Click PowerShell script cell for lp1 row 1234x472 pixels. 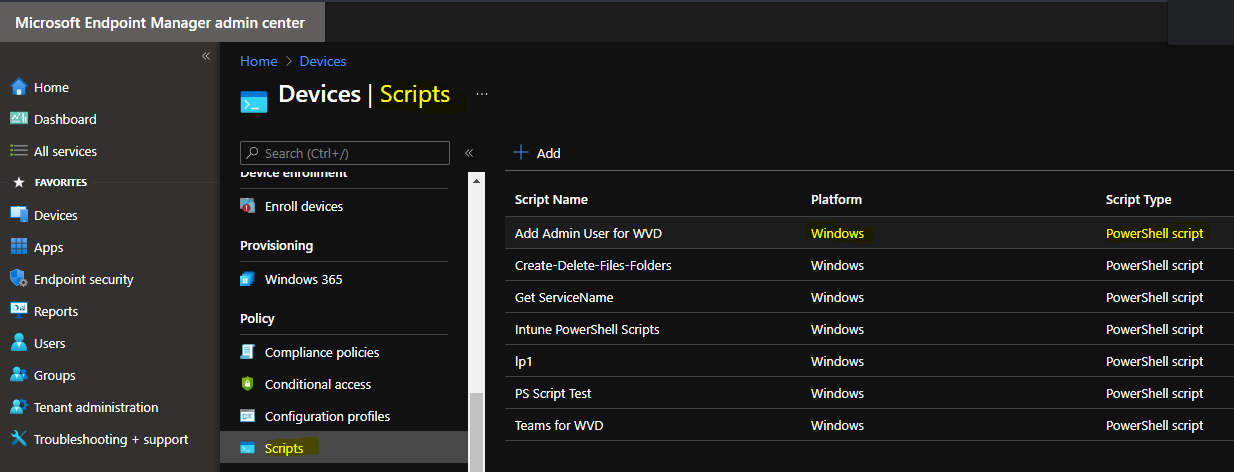[x=1154, y=361]
